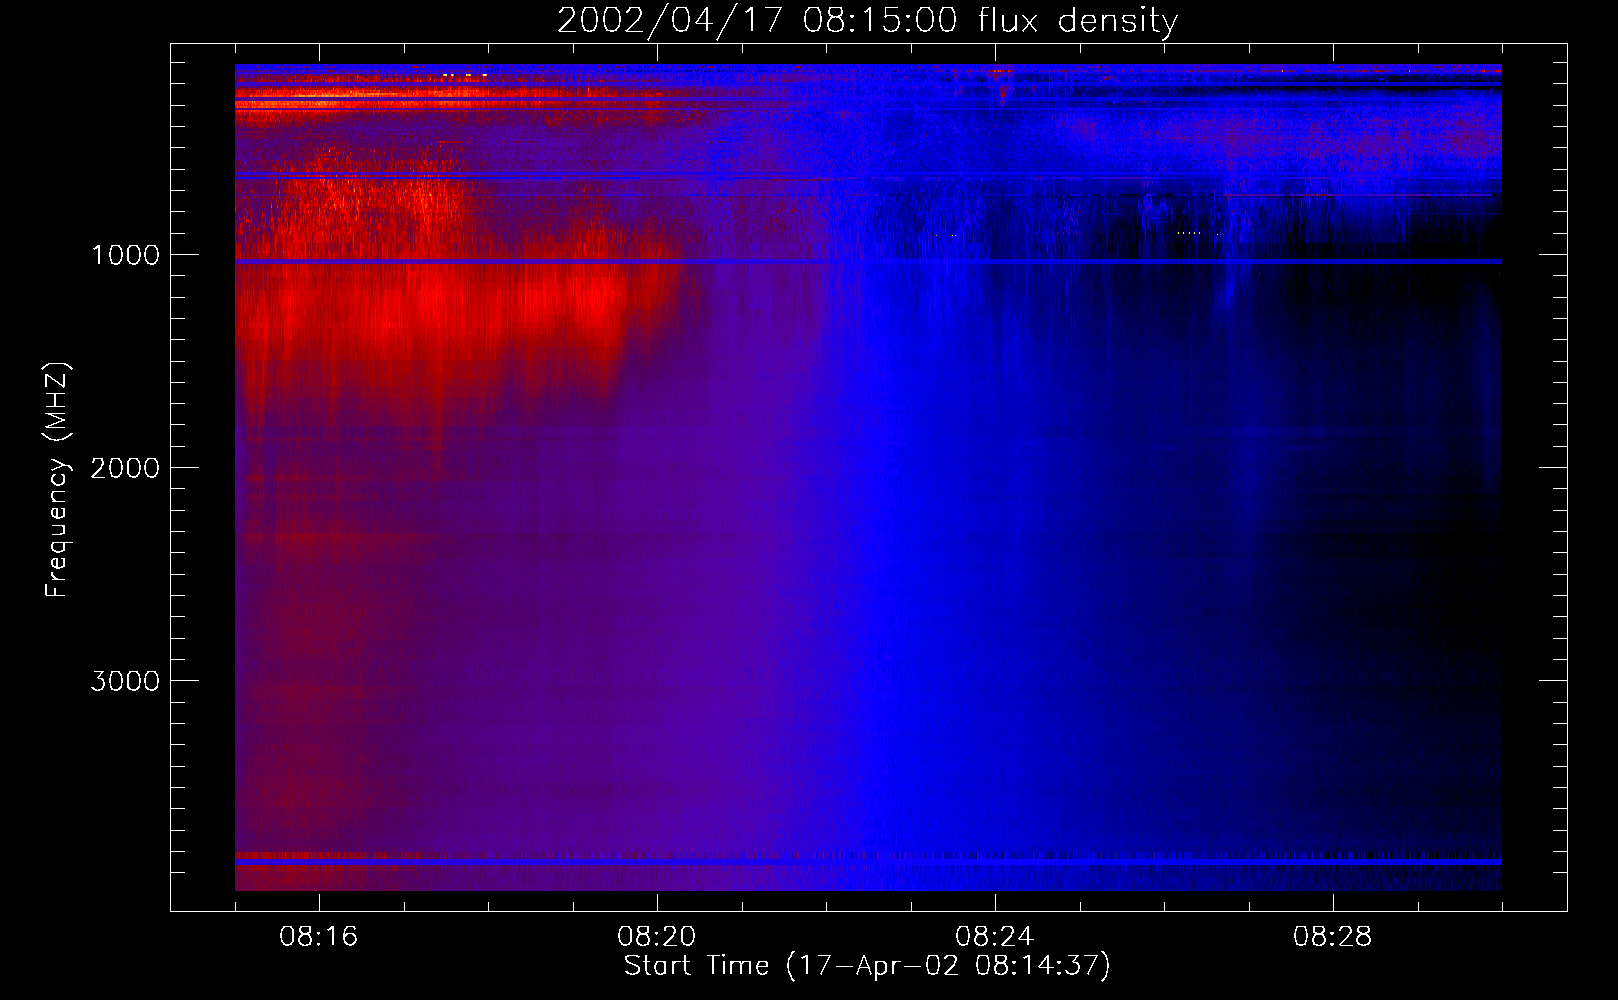Click the 'Frequency (MHZ)' y-axis label
The height and width of the screenshot is (1000, 1618).
(x=57, y=480)
